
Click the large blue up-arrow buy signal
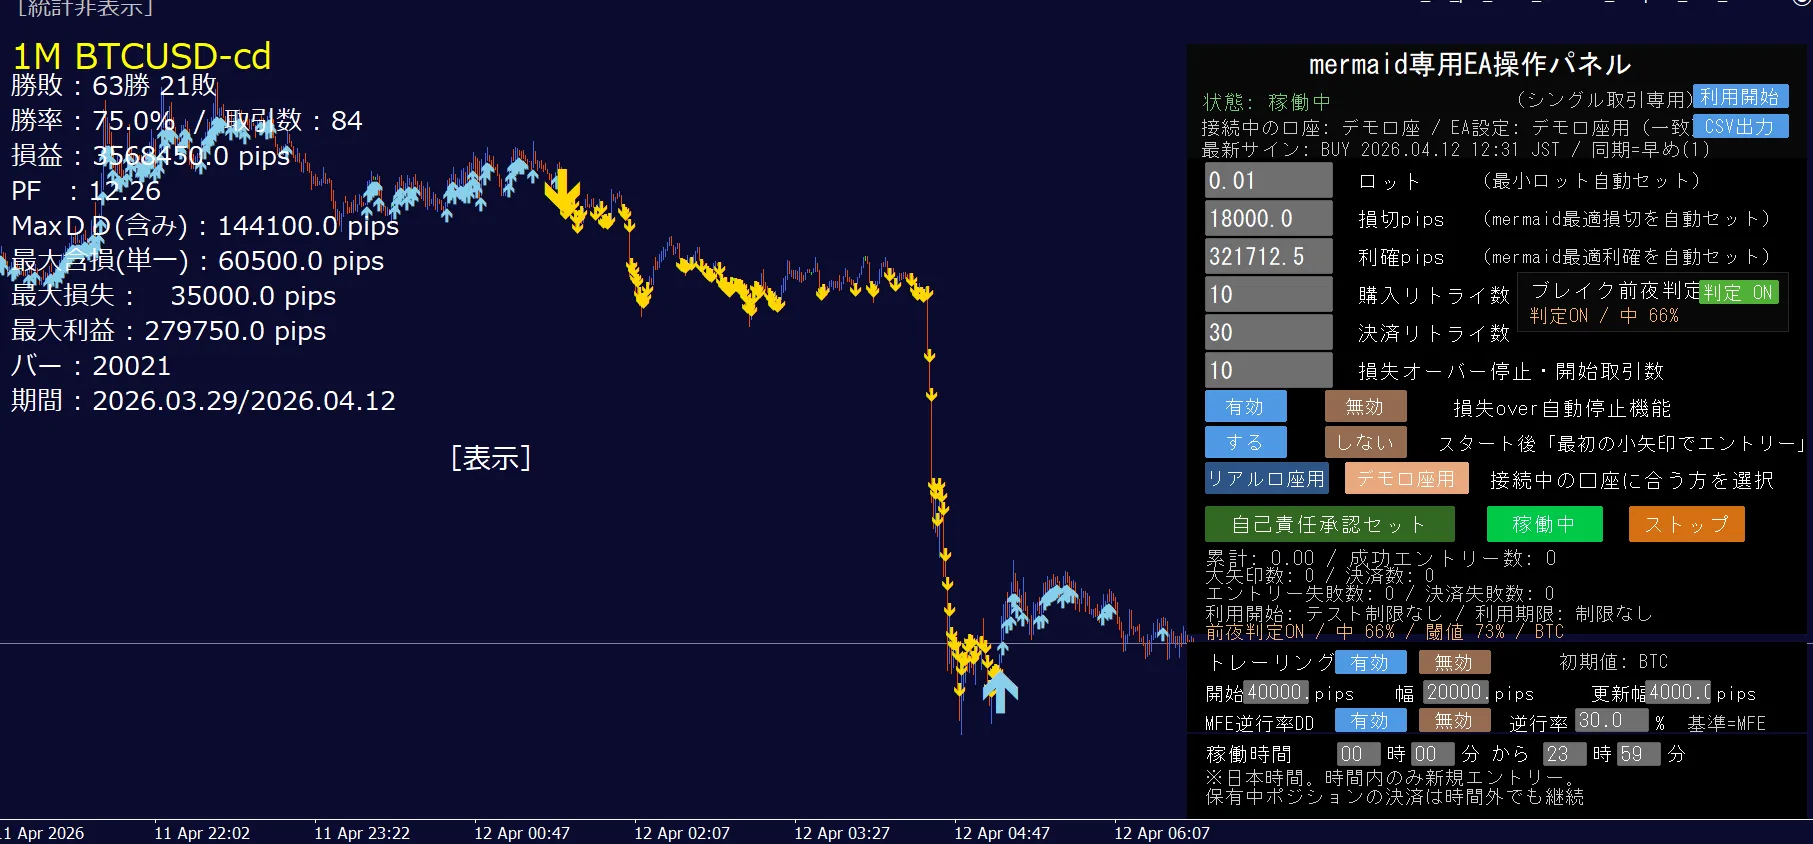(1000, 690)
